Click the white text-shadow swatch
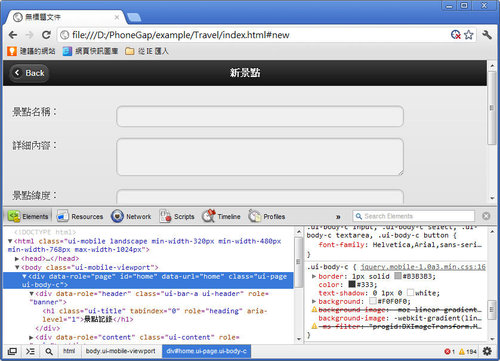 [x=410, y=293]
